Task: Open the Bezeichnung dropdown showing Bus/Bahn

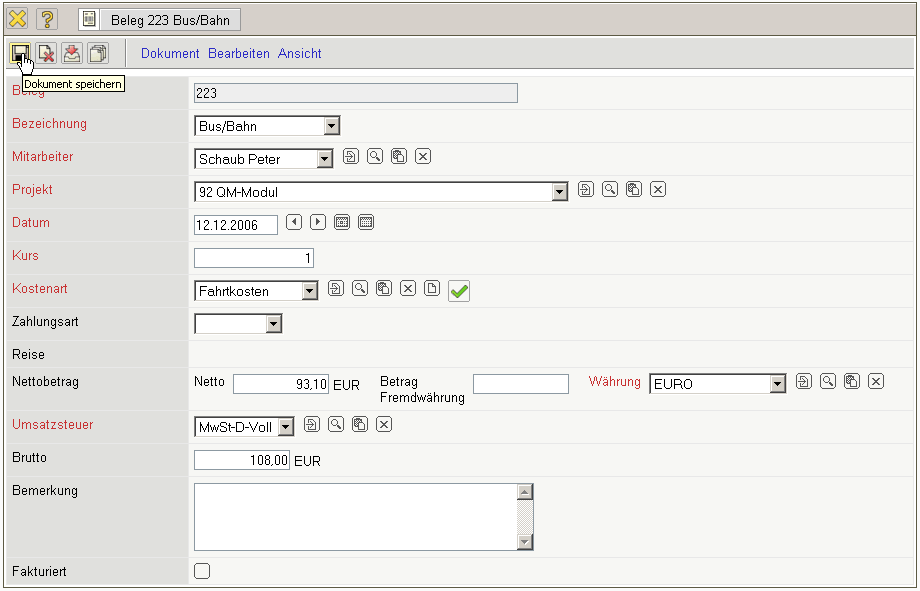Action: [x=332, y=126]
